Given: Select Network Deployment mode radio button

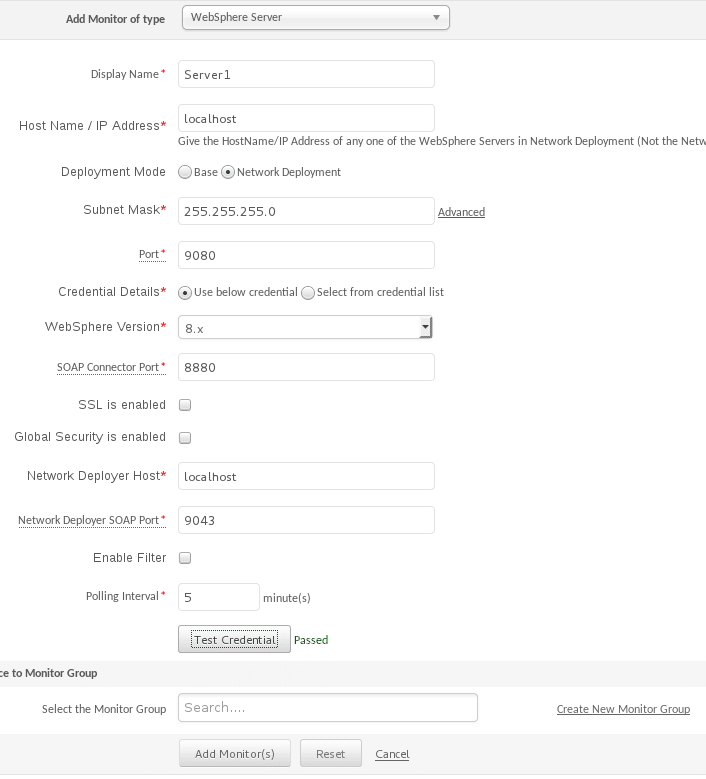Looking at the screenshot, I should point(228,172).
